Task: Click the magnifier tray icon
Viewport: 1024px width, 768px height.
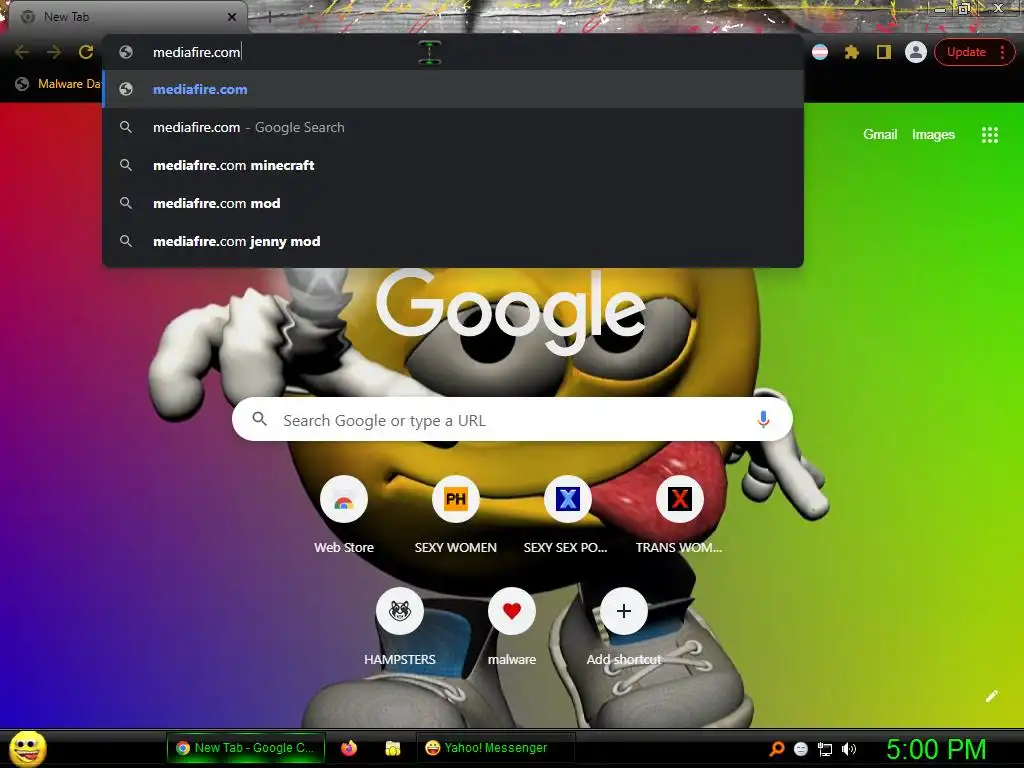Action: pos(776,749)
